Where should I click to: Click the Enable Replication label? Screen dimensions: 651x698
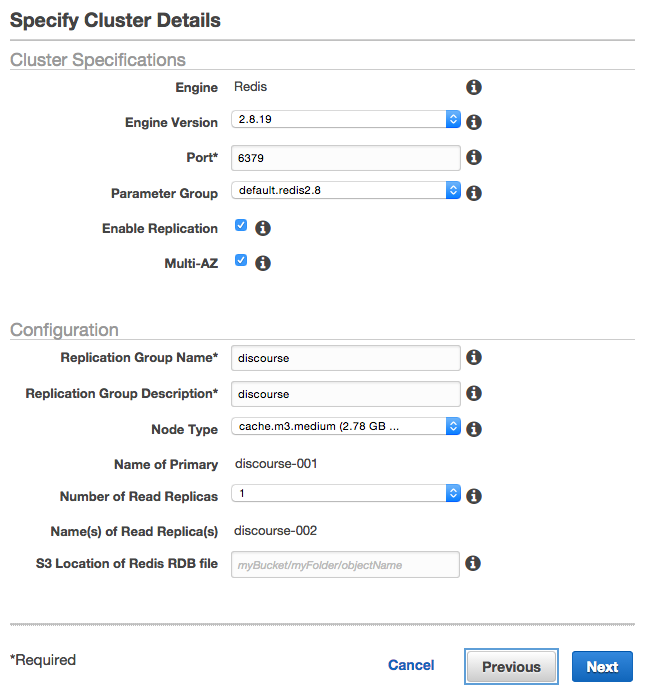[160, 228]
